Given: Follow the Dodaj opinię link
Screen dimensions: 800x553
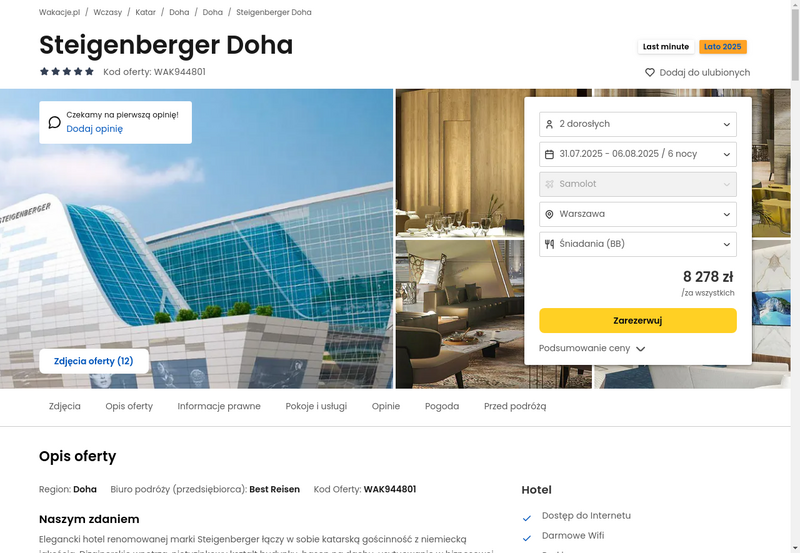Looking at the screenshot, I should [94, 129].
